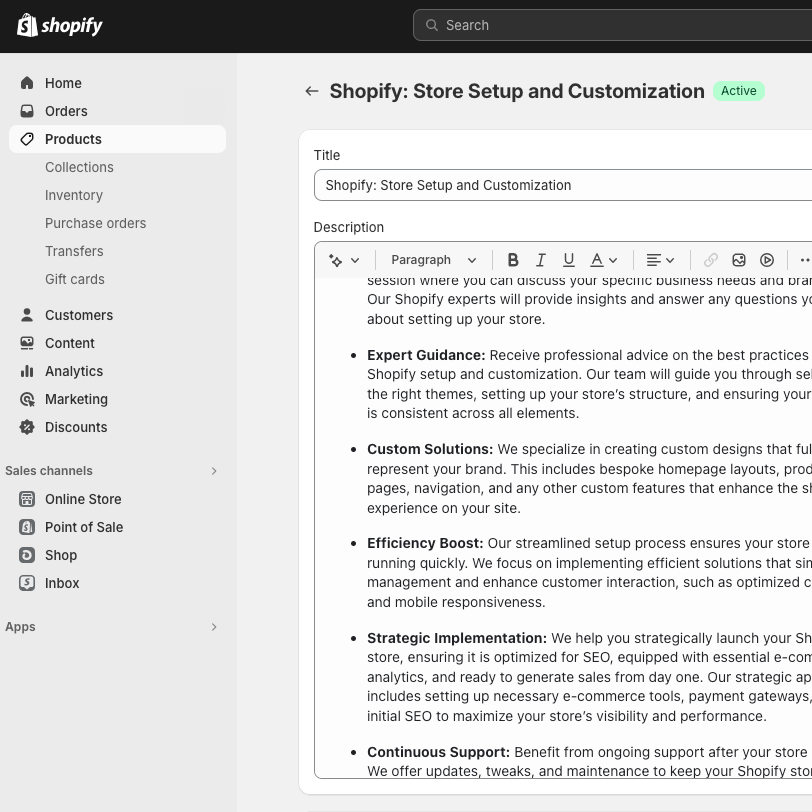Click the insert link icon

pyautogui.click(x=710, y=260)
